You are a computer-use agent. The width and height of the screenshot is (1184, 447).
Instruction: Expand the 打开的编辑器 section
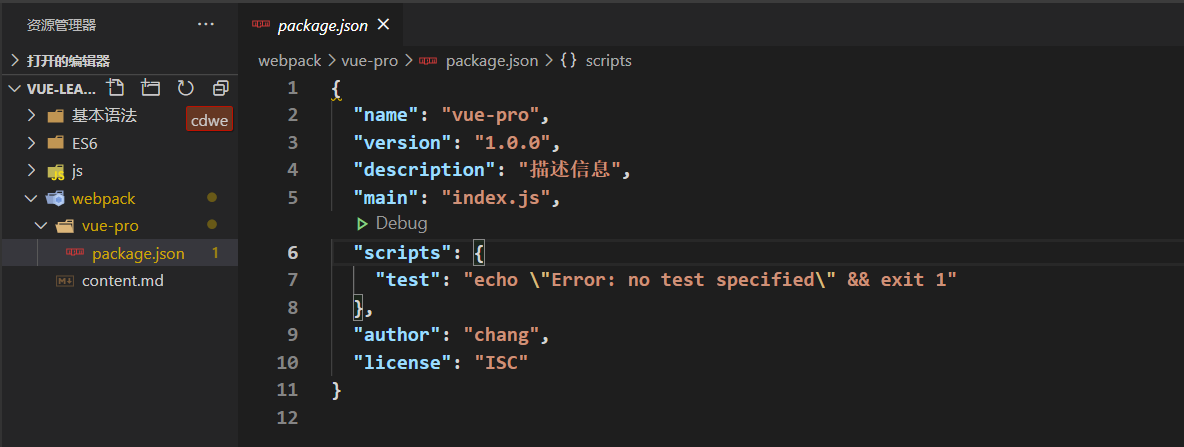(15, 60)
